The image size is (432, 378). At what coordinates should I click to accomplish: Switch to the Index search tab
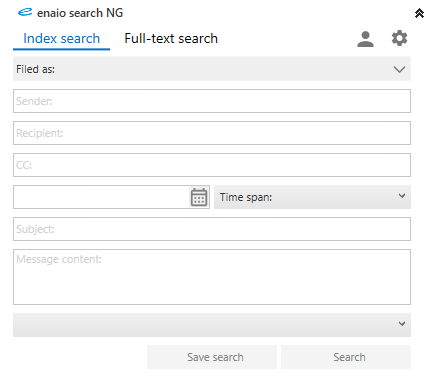pos(62,39)
